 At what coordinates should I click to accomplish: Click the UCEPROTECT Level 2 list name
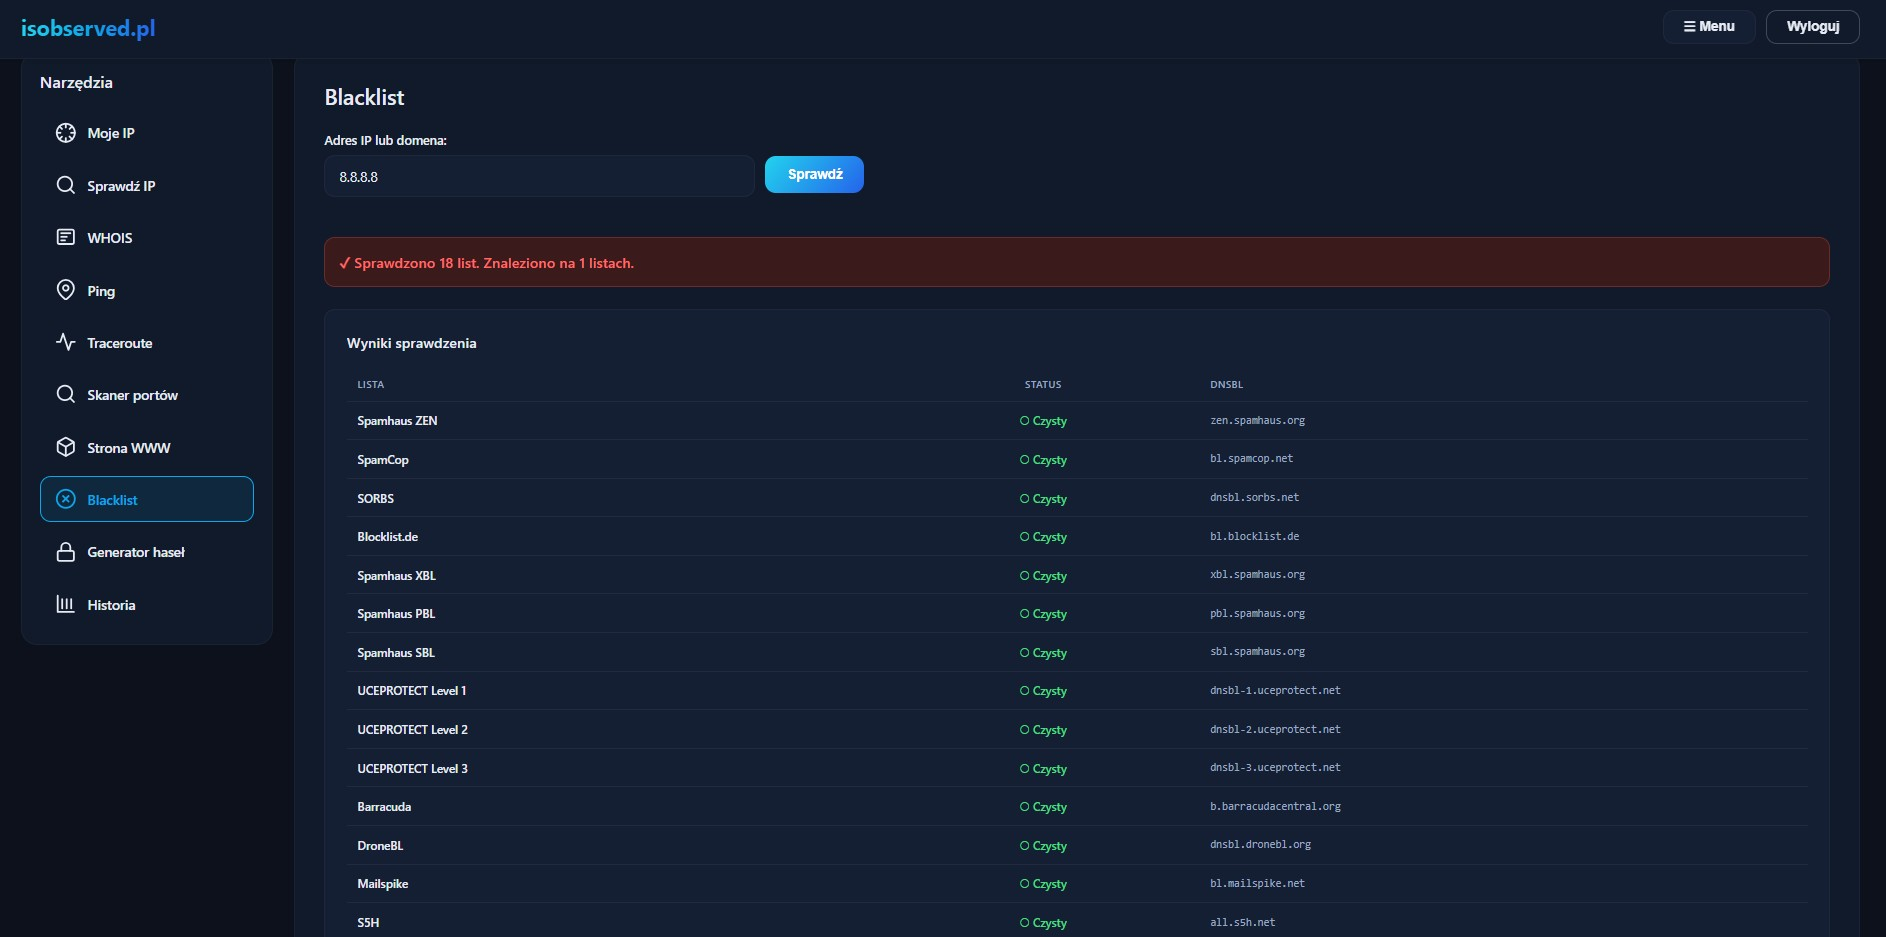coord(413,730)
